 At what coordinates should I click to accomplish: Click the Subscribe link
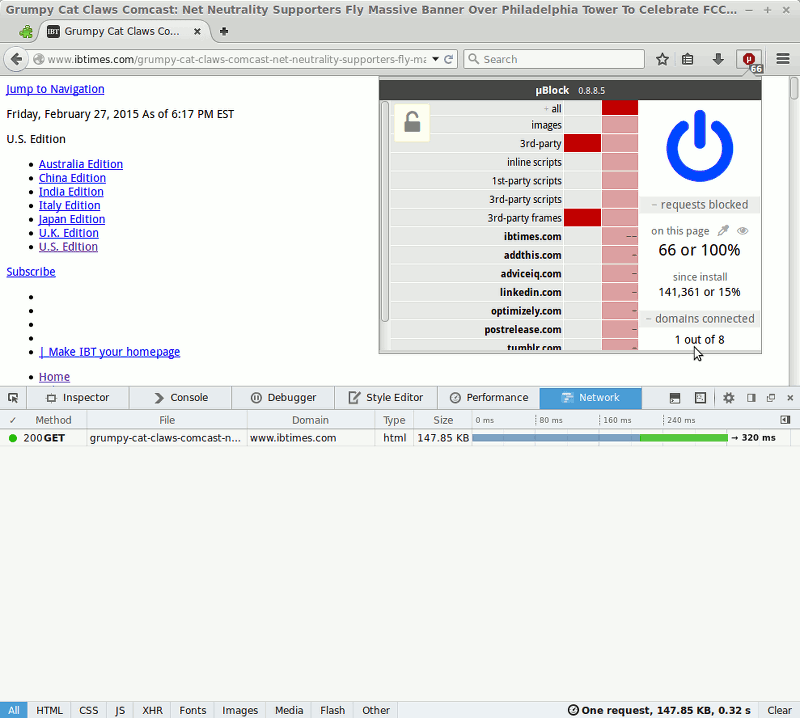[x=31, y=272]
